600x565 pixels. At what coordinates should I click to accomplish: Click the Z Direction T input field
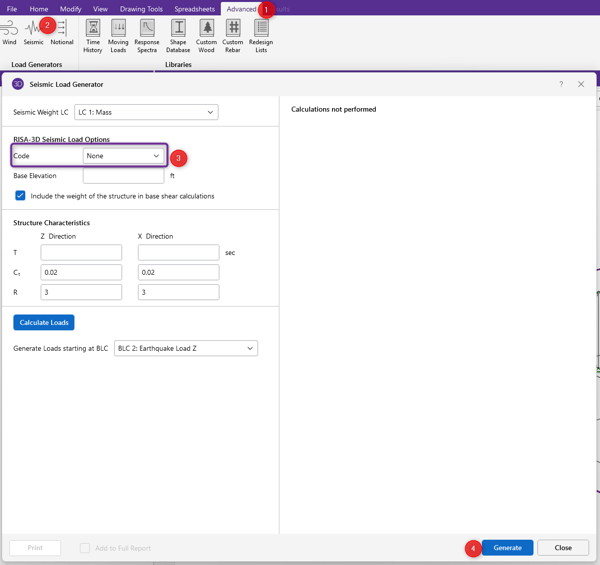(81, 252)
